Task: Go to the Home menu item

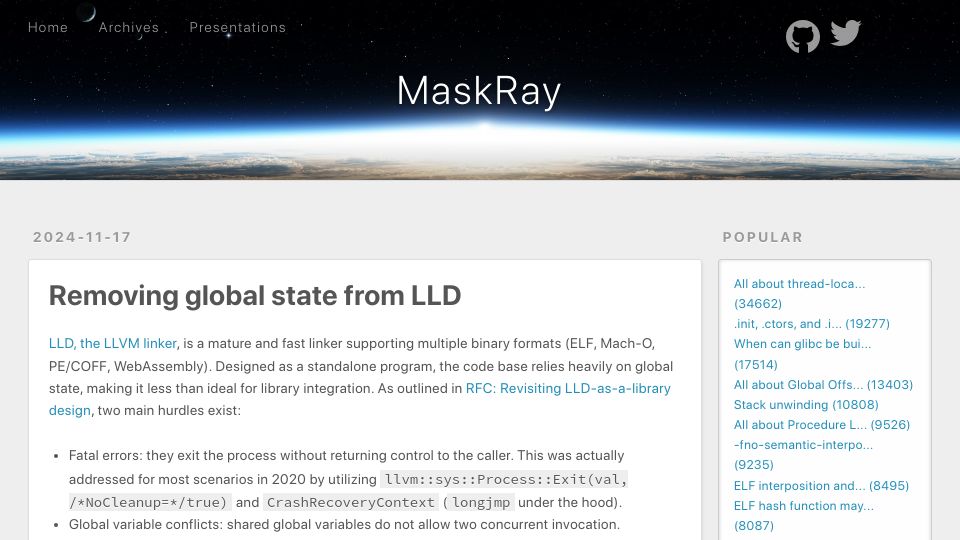Action: click(48, 28)
